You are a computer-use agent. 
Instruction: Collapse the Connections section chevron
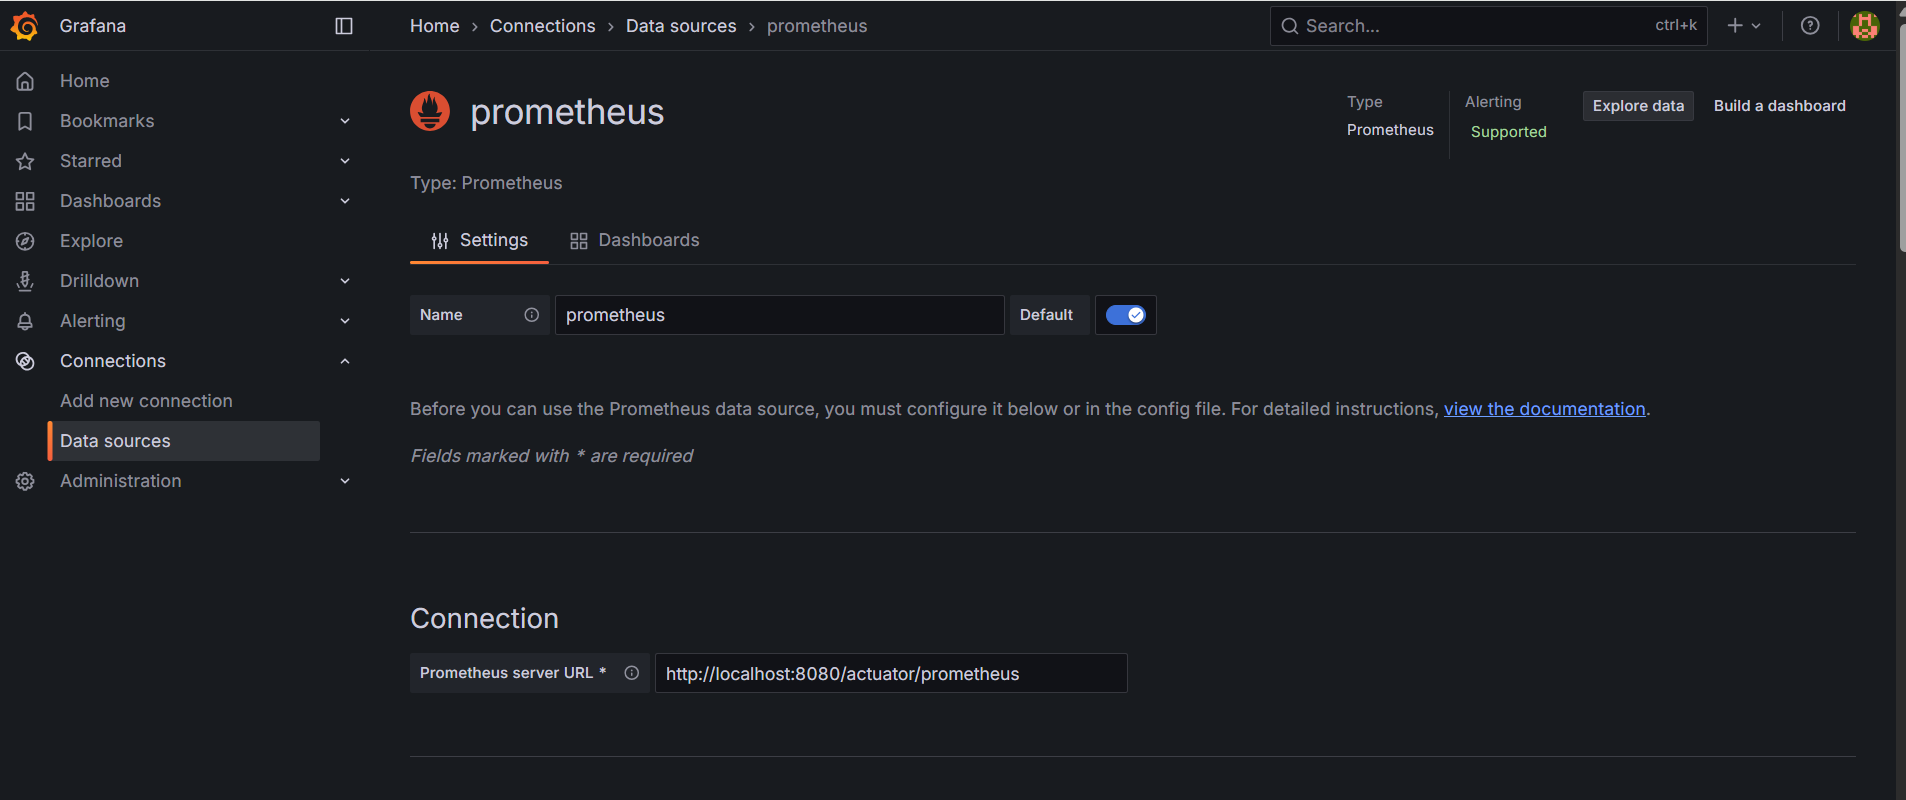(345, 361)
